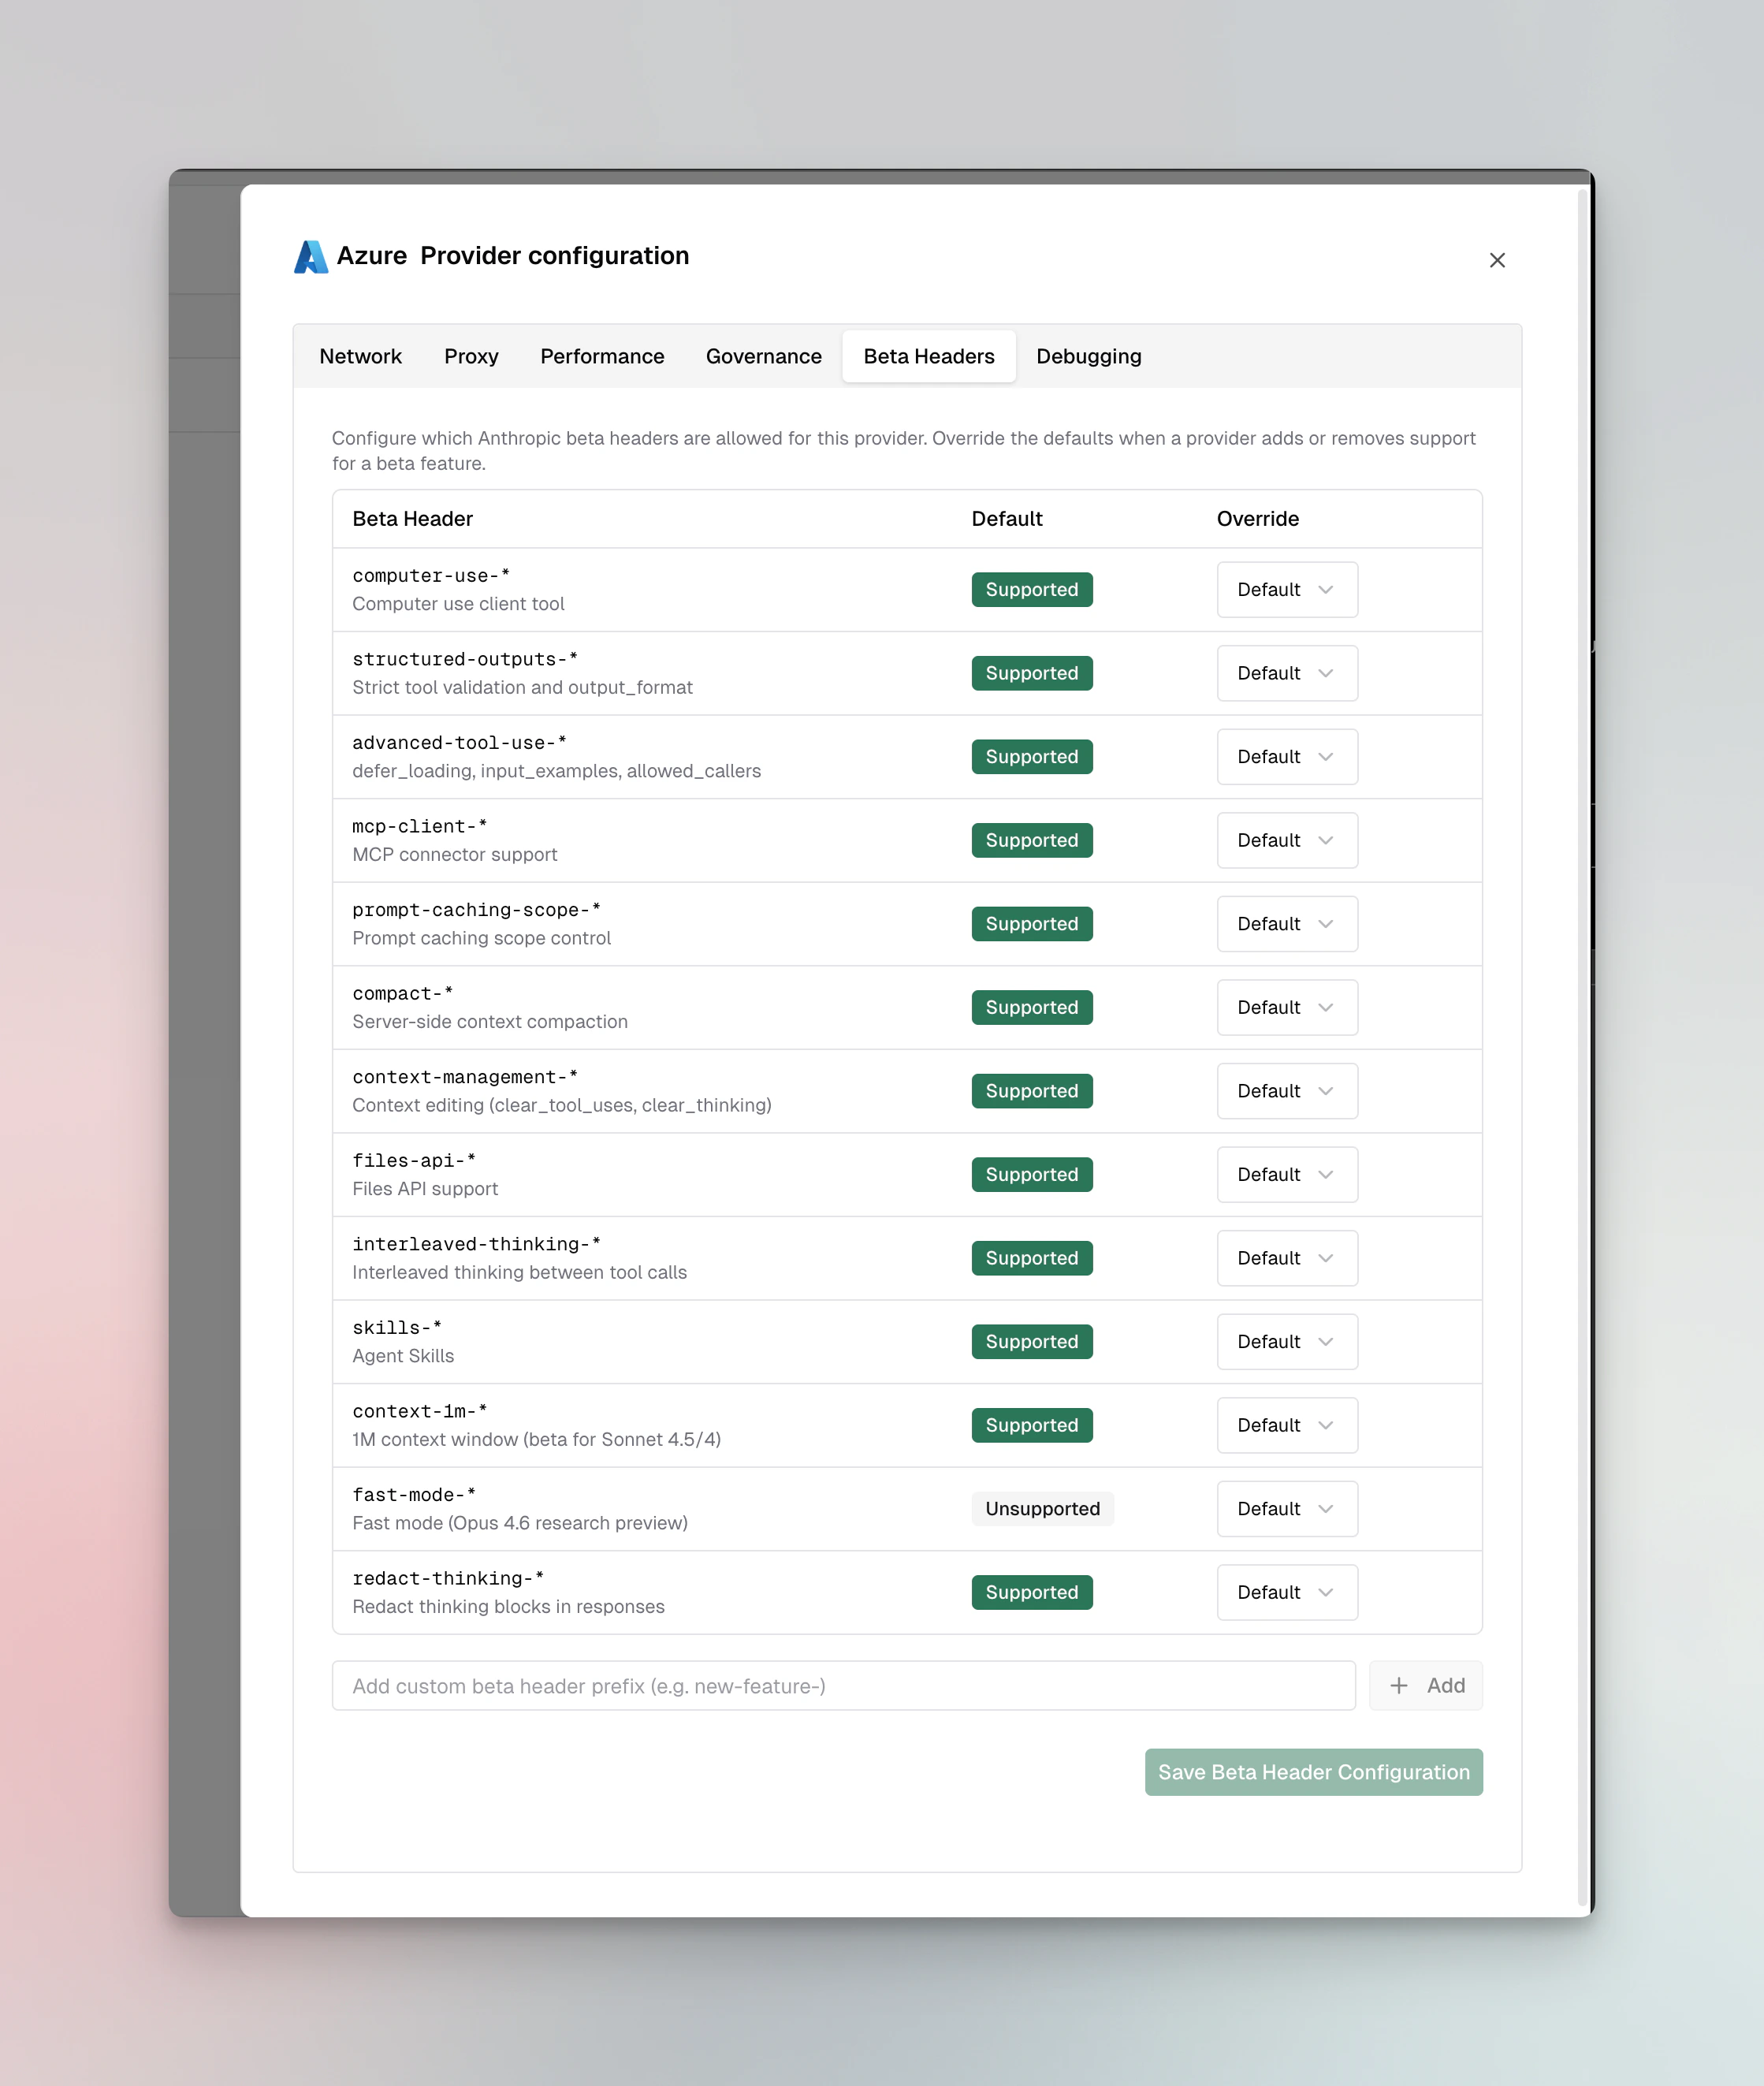Image resolution: width=1764 pixels, height=2086 pixels.
Task: Change the Override for skills-* beta header
Action: 1287,1341
